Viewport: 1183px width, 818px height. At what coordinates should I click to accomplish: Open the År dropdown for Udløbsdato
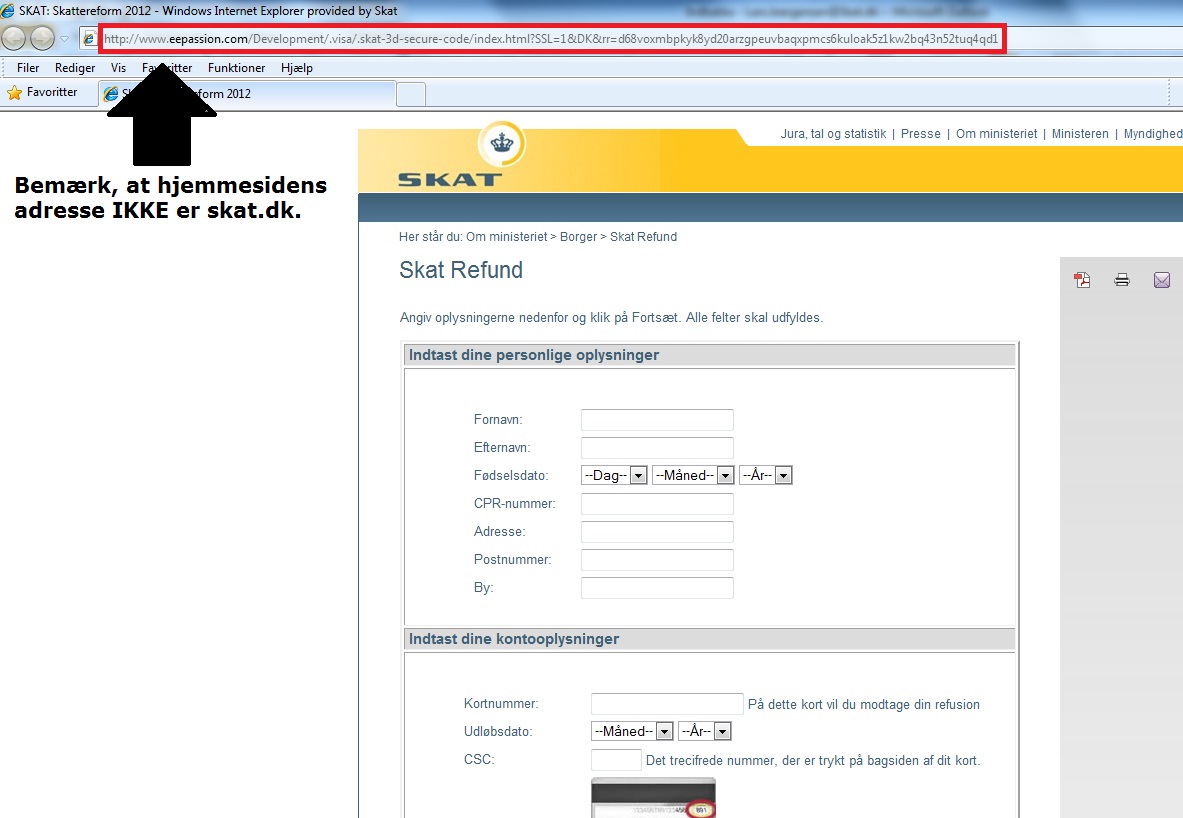pyautogui.click(x=705, y=731)
